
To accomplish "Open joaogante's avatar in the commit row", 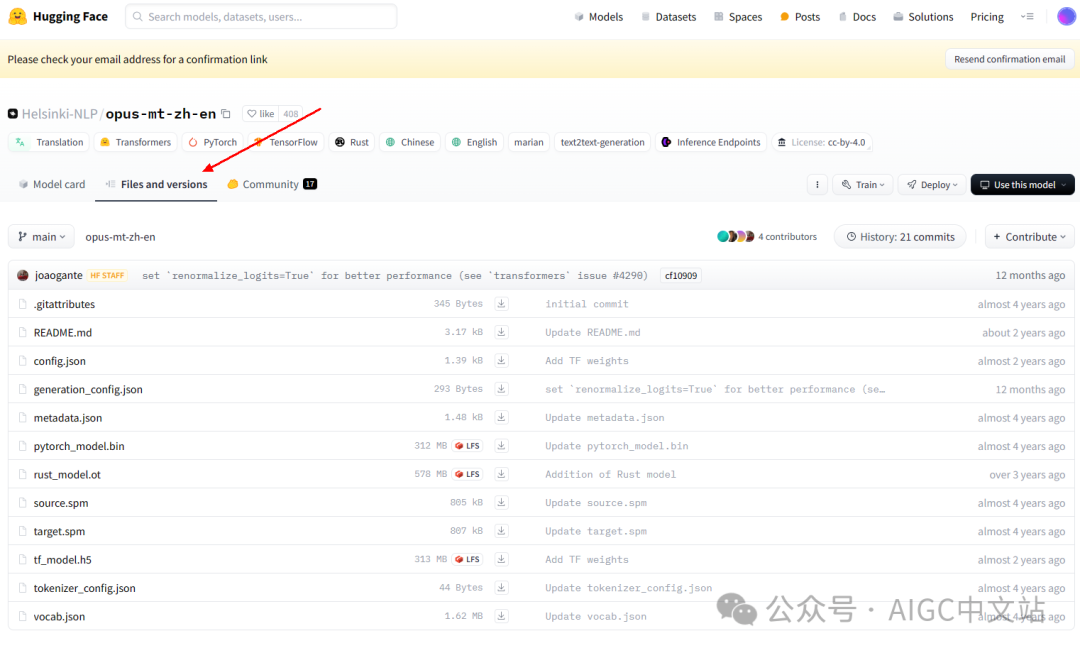I will (x=23, y=276).
